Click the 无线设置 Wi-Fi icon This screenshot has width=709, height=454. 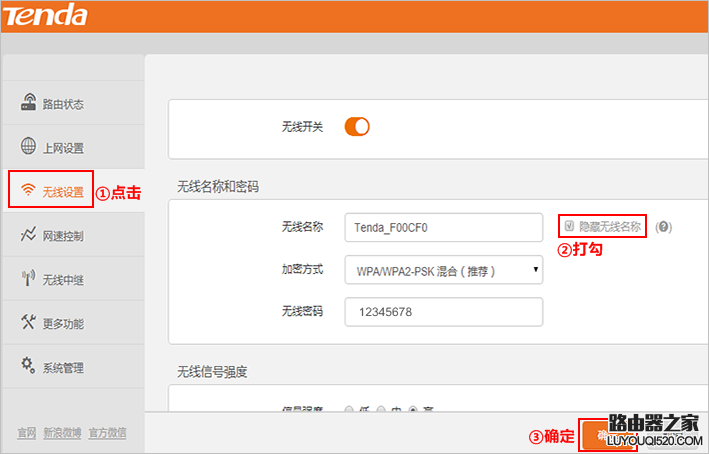(x=28, y=191)
